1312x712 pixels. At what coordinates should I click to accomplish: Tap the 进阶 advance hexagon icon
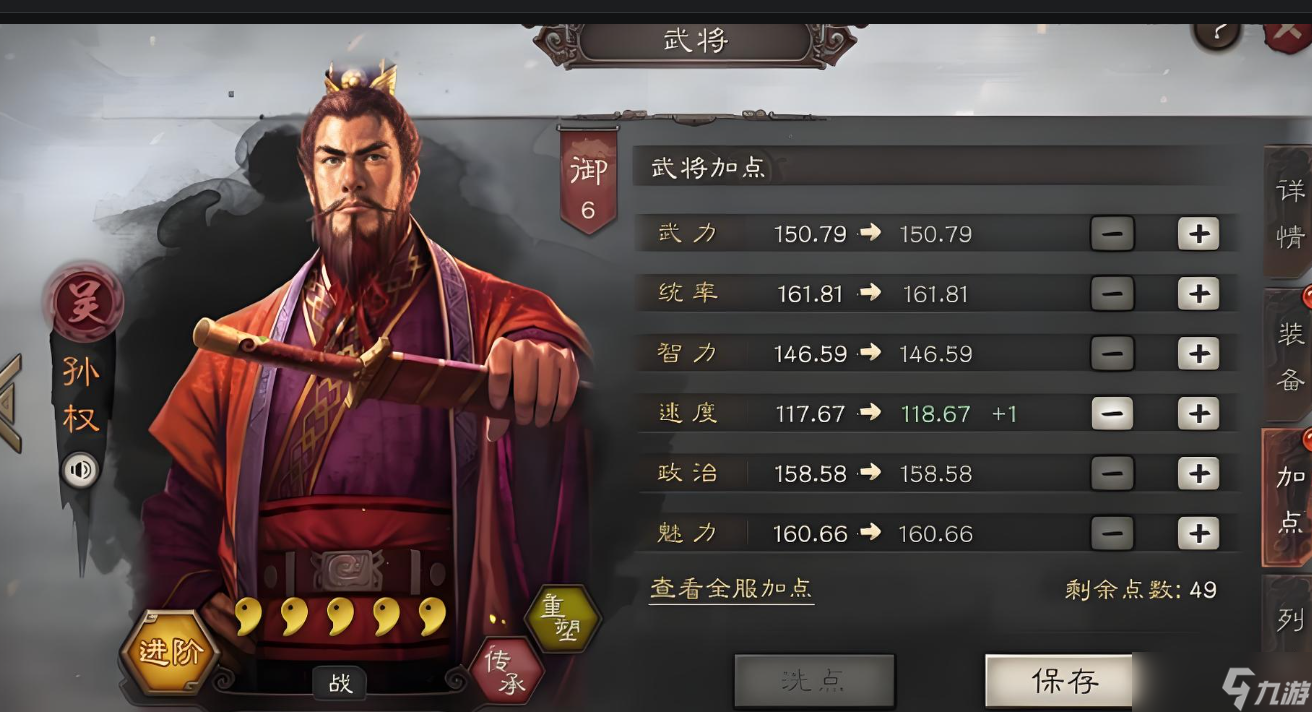[x=169, y=654]
